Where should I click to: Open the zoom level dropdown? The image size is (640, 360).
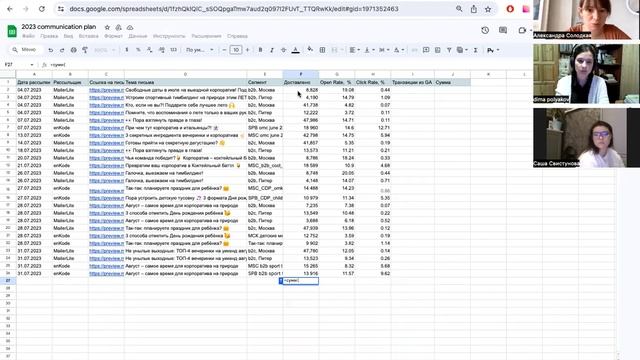[x=105, y=50]
